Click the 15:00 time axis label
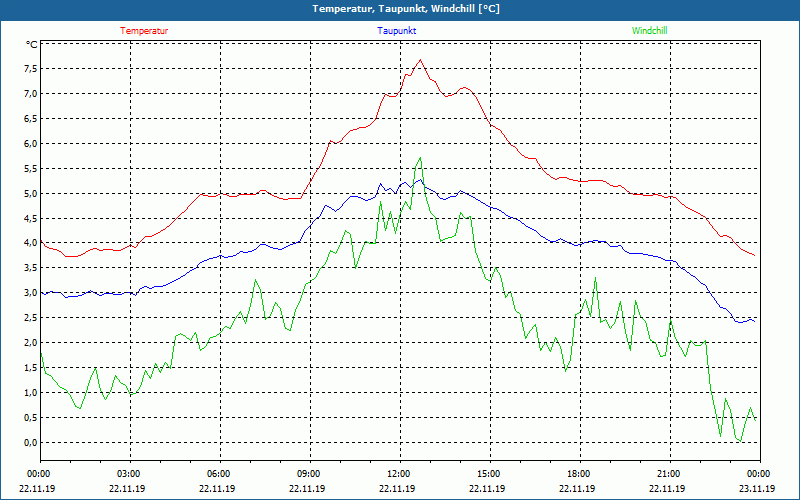The image size is (800, 500). click(487, 474)
